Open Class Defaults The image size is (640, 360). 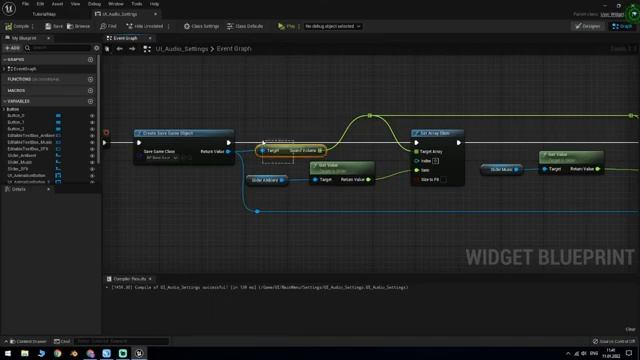click(x=245, y=26)
